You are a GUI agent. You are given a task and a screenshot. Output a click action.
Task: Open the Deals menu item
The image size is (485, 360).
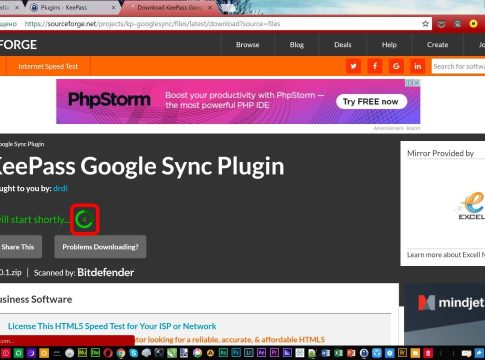[x=343, y=45]
